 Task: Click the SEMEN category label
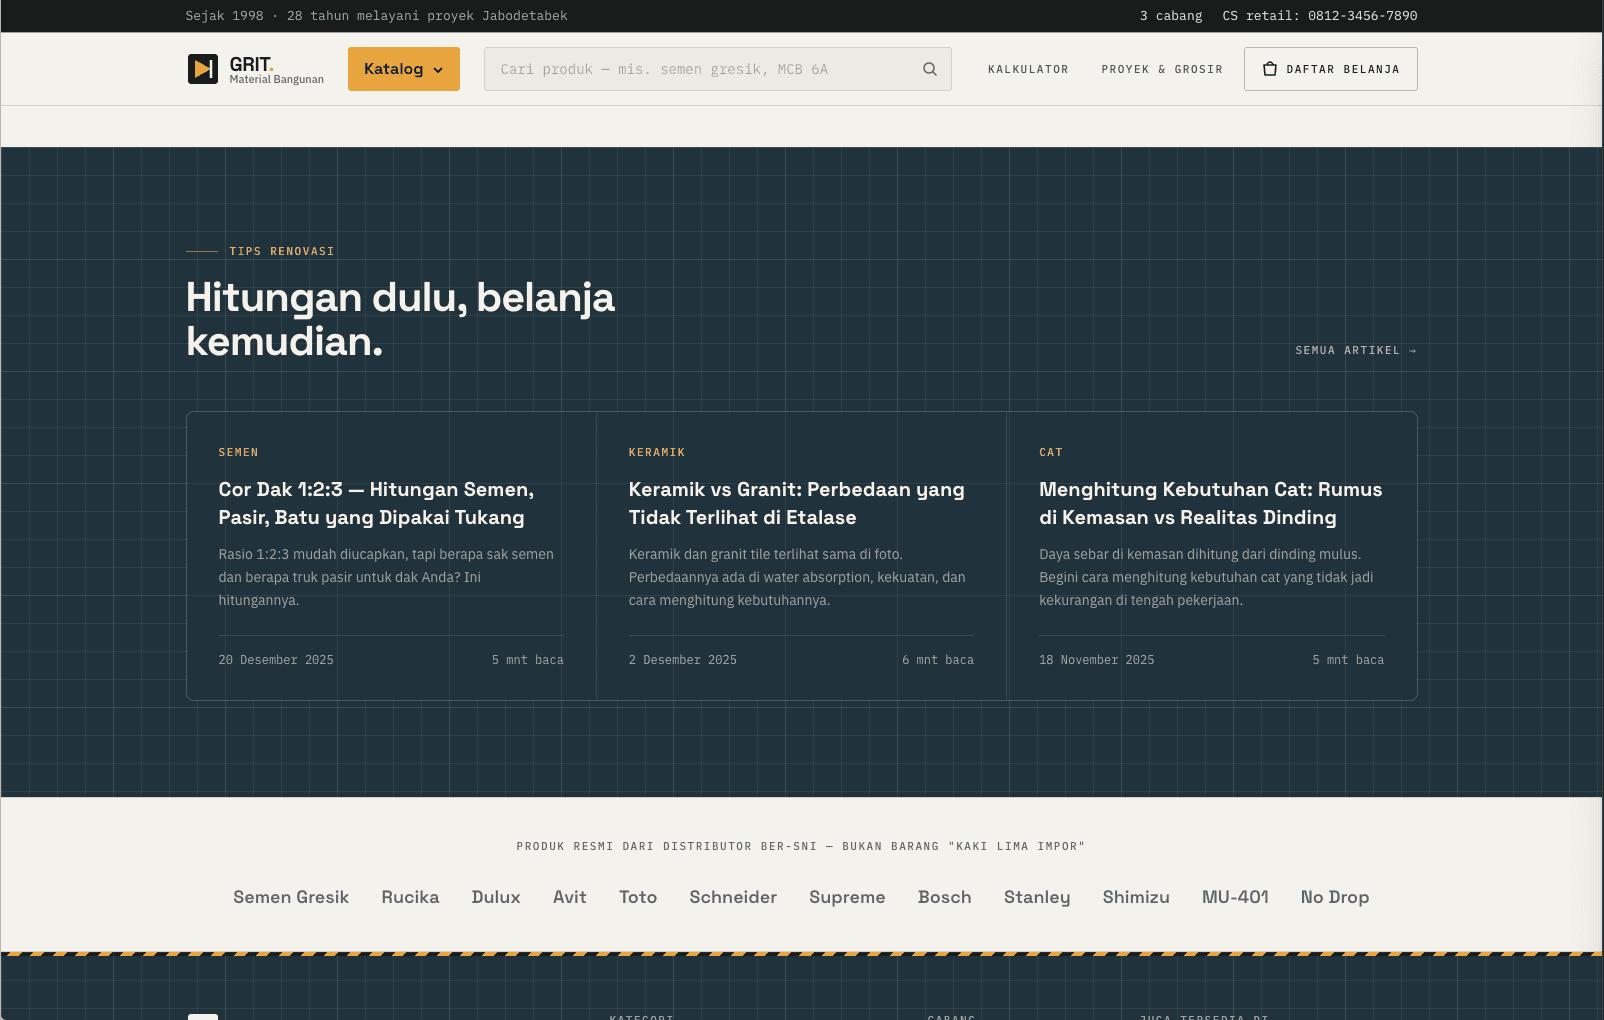[x=238, y=452]
